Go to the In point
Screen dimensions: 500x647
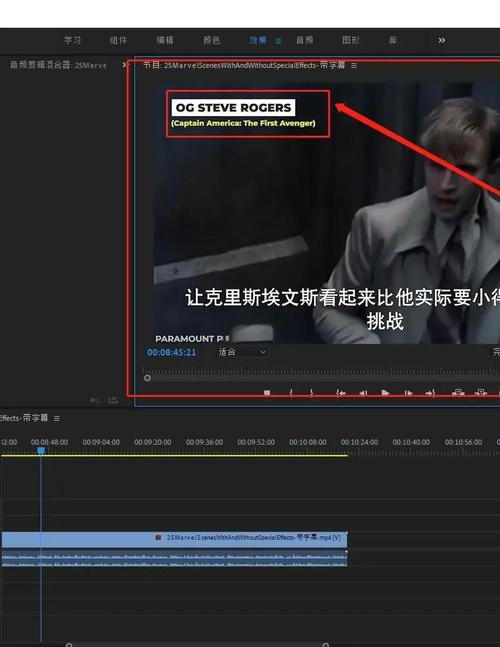[340, 393]
